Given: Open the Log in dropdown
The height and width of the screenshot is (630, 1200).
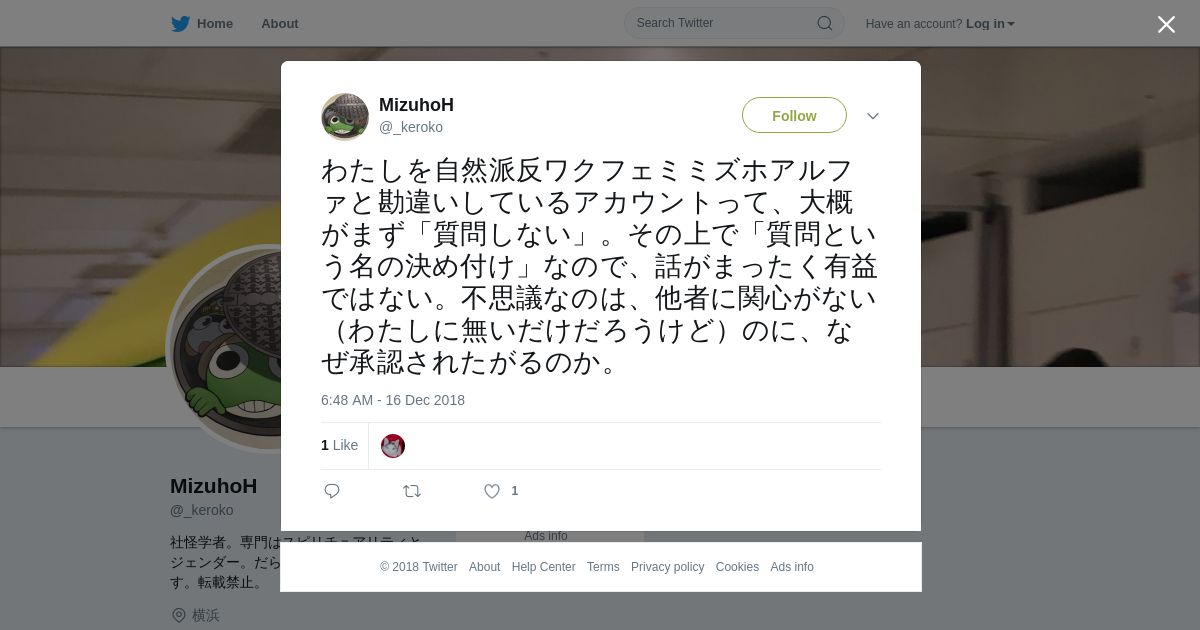Looking at the screenshot, I should 990,24.
